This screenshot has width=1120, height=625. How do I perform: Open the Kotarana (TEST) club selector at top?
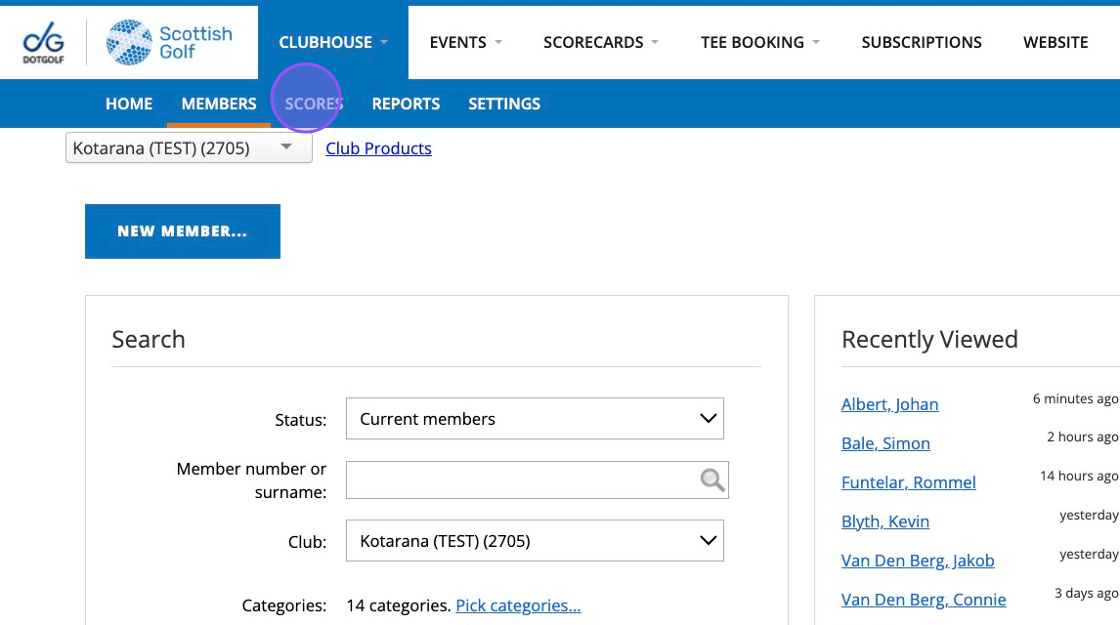(189, 148)
